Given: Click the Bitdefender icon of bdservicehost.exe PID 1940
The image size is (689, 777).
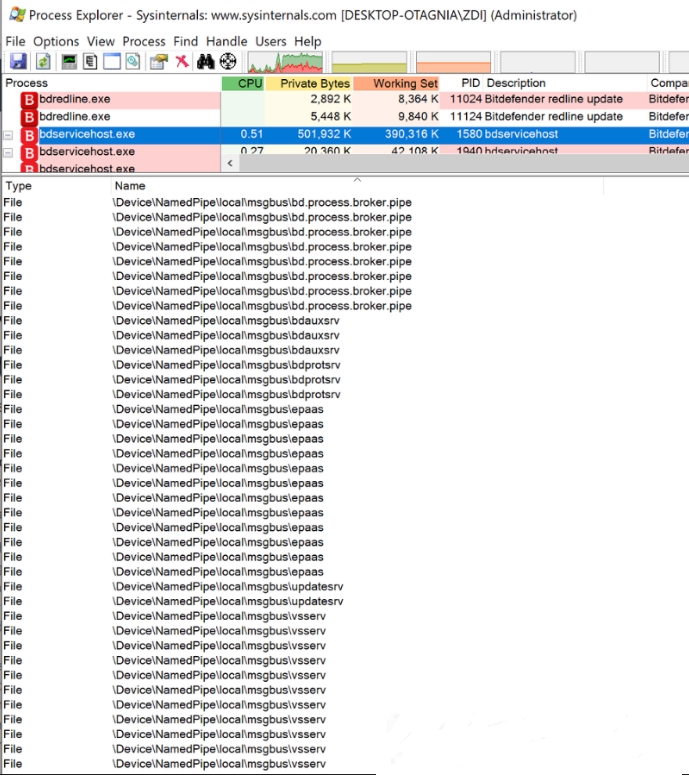Looking at the screenshot, I should 29,152.
